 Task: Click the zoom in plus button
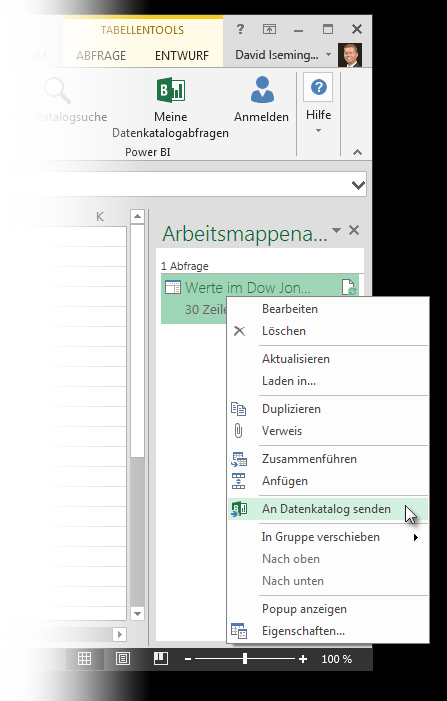303,659
